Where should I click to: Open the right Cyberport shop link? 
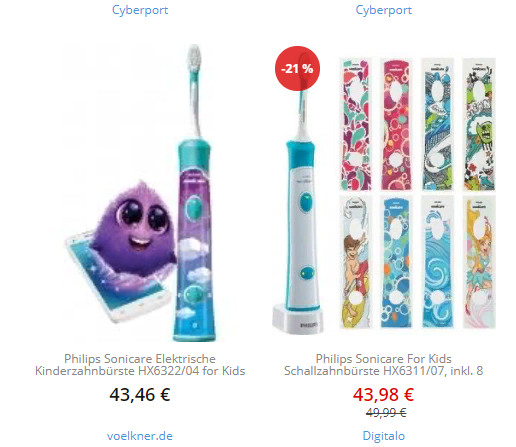point(384,10)
